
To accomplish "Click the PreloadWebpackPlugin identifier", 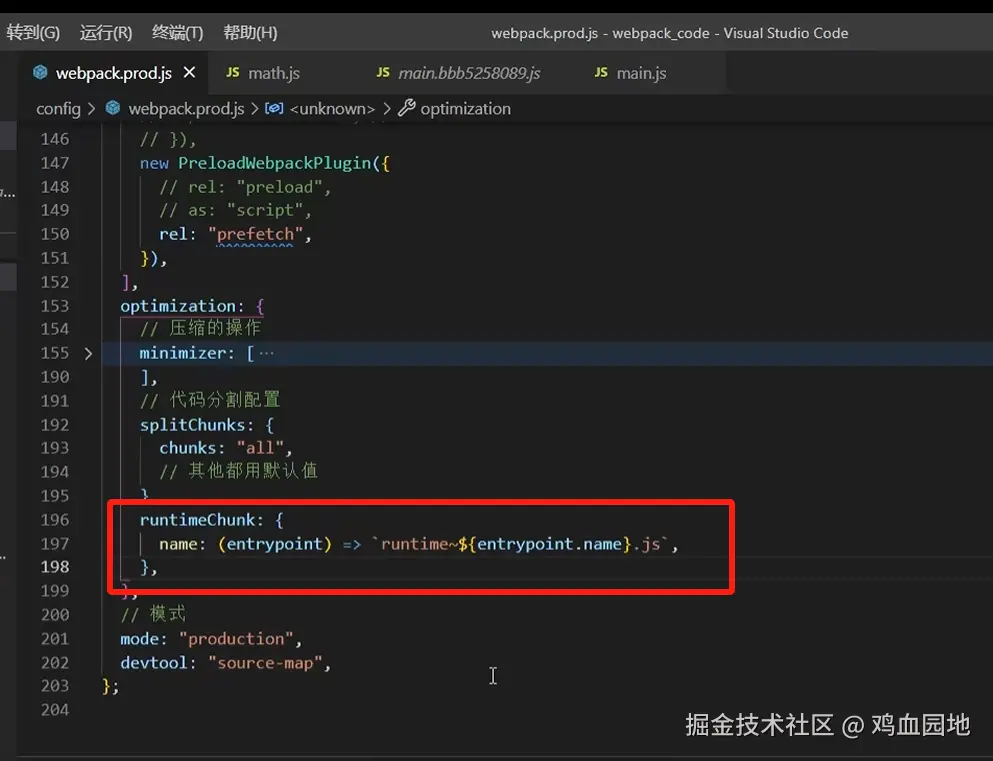I will coord(274,163).
